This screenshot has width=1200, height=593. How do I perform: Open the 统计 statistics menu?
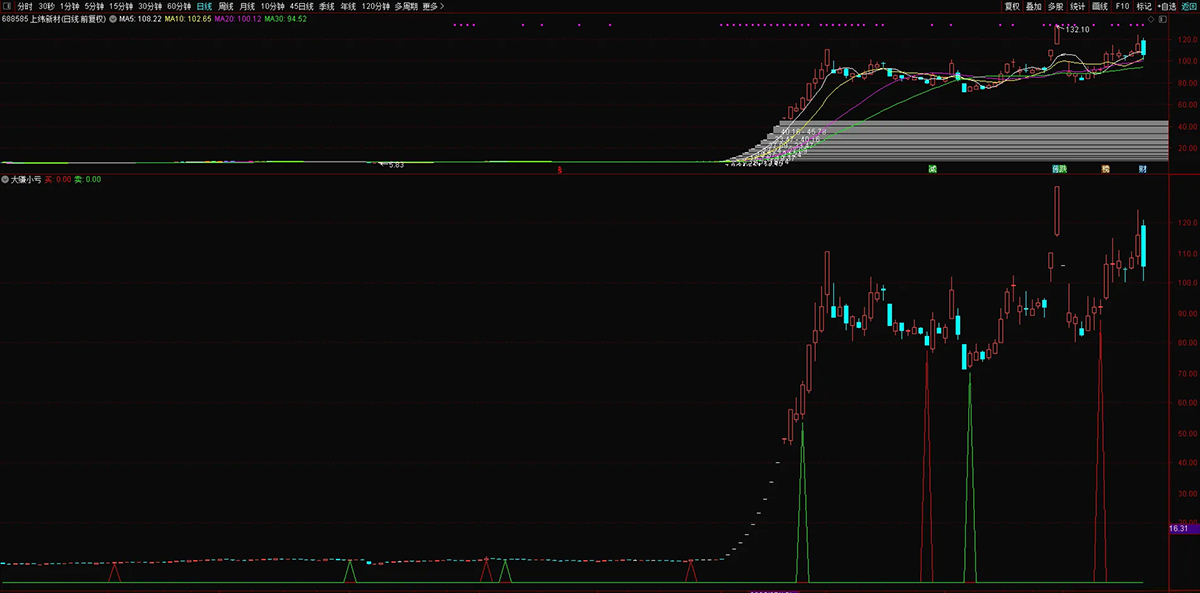click(1078, 6)
